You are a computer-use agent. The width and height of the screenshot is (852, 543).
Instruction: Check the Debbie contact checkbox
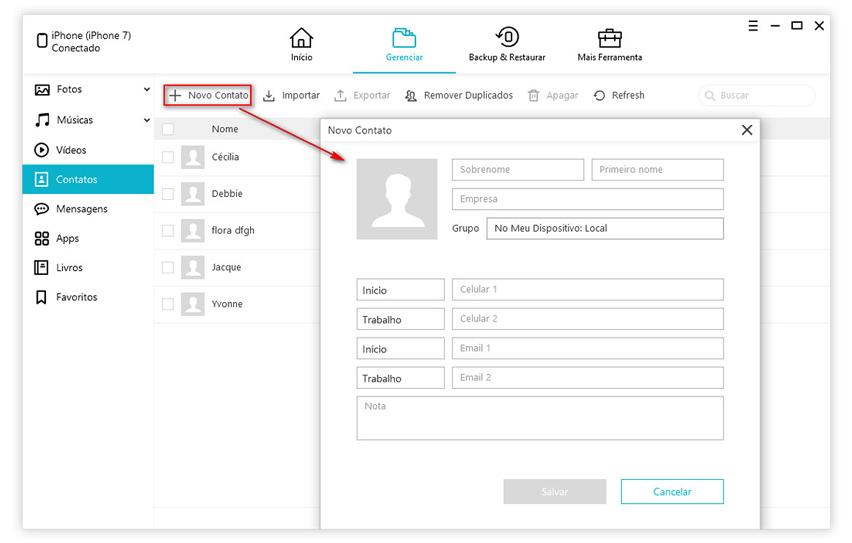(168, 194)
